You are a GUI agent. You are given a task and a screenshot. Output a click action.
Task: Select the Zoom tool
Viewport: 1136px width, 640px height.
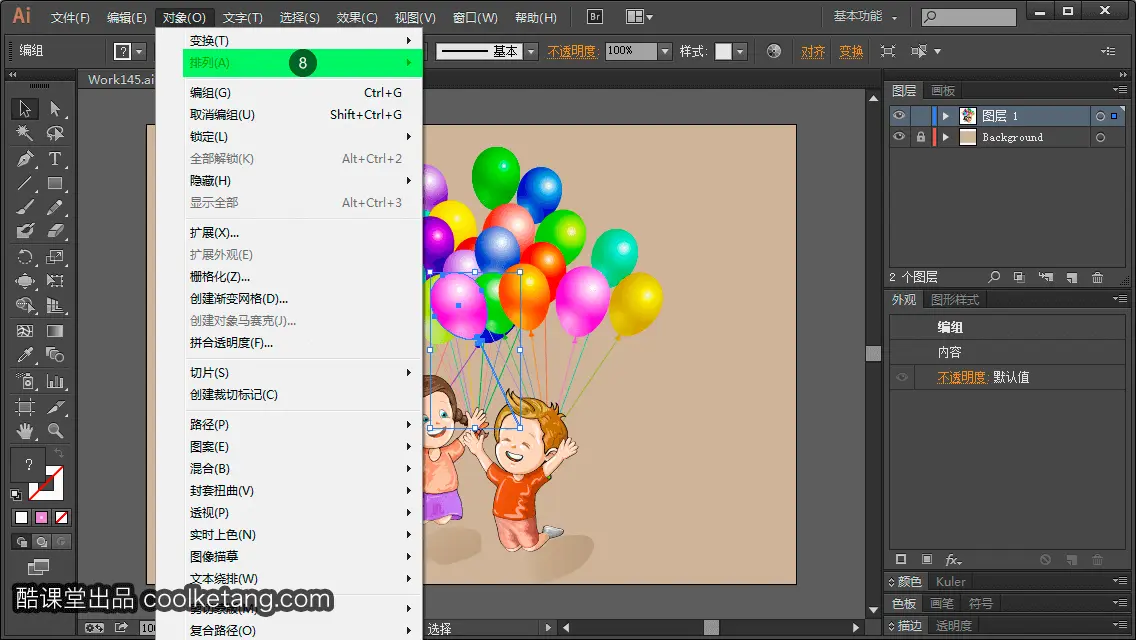point(55,431)
